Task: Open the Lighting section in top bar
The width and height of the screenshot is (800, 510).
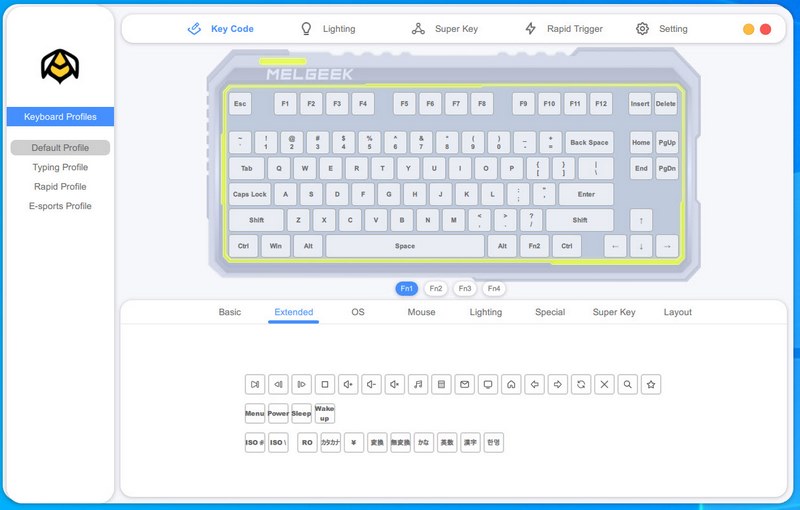Action: 328,29
